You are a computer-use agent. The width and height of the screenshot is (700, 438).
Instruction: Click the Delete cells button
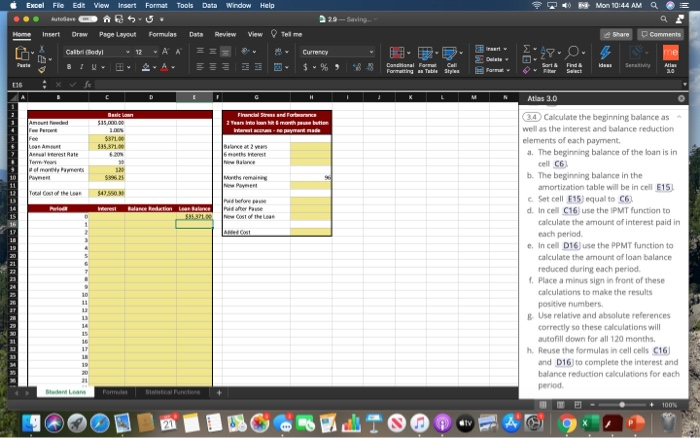492,59
